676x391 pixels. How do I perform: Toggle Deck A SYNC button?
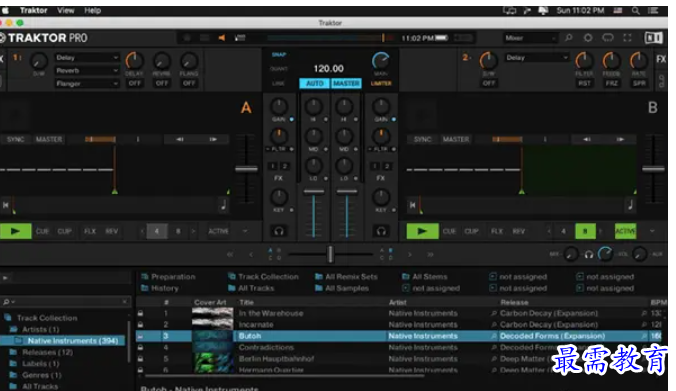pos(16,139)
